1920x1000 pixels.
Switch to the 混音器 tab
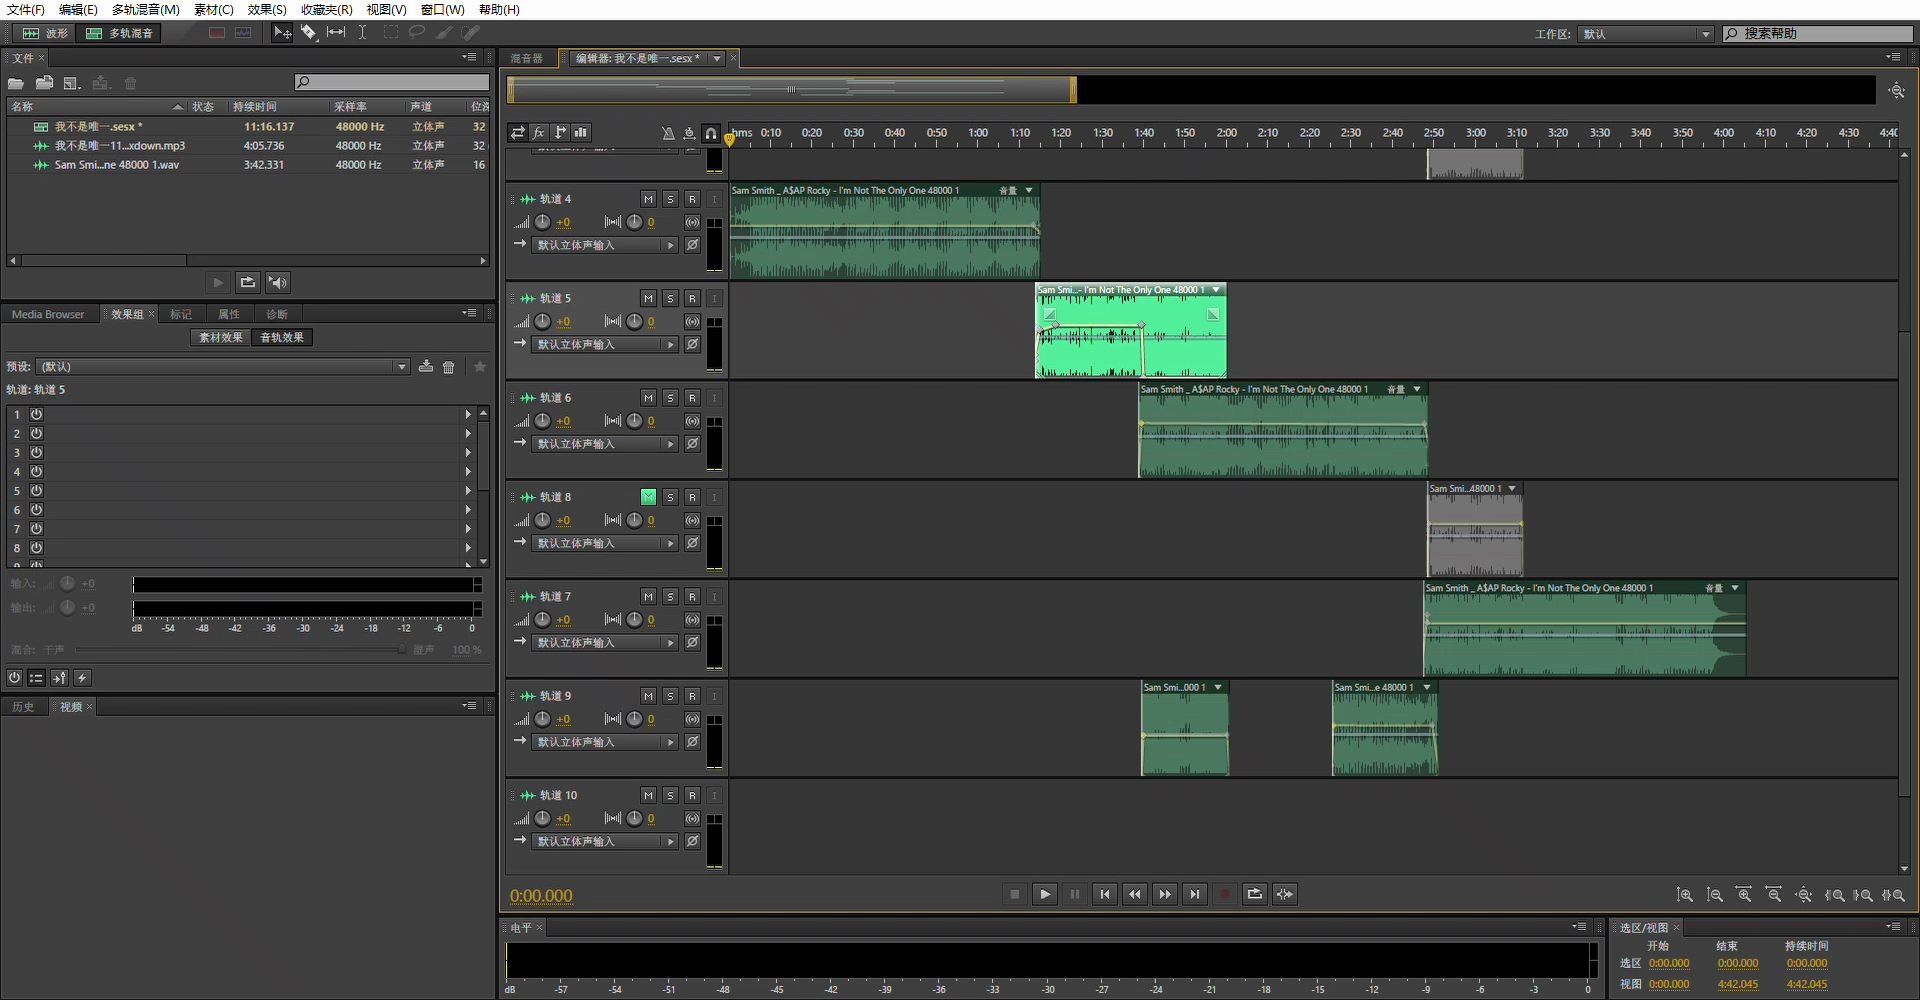526,59
